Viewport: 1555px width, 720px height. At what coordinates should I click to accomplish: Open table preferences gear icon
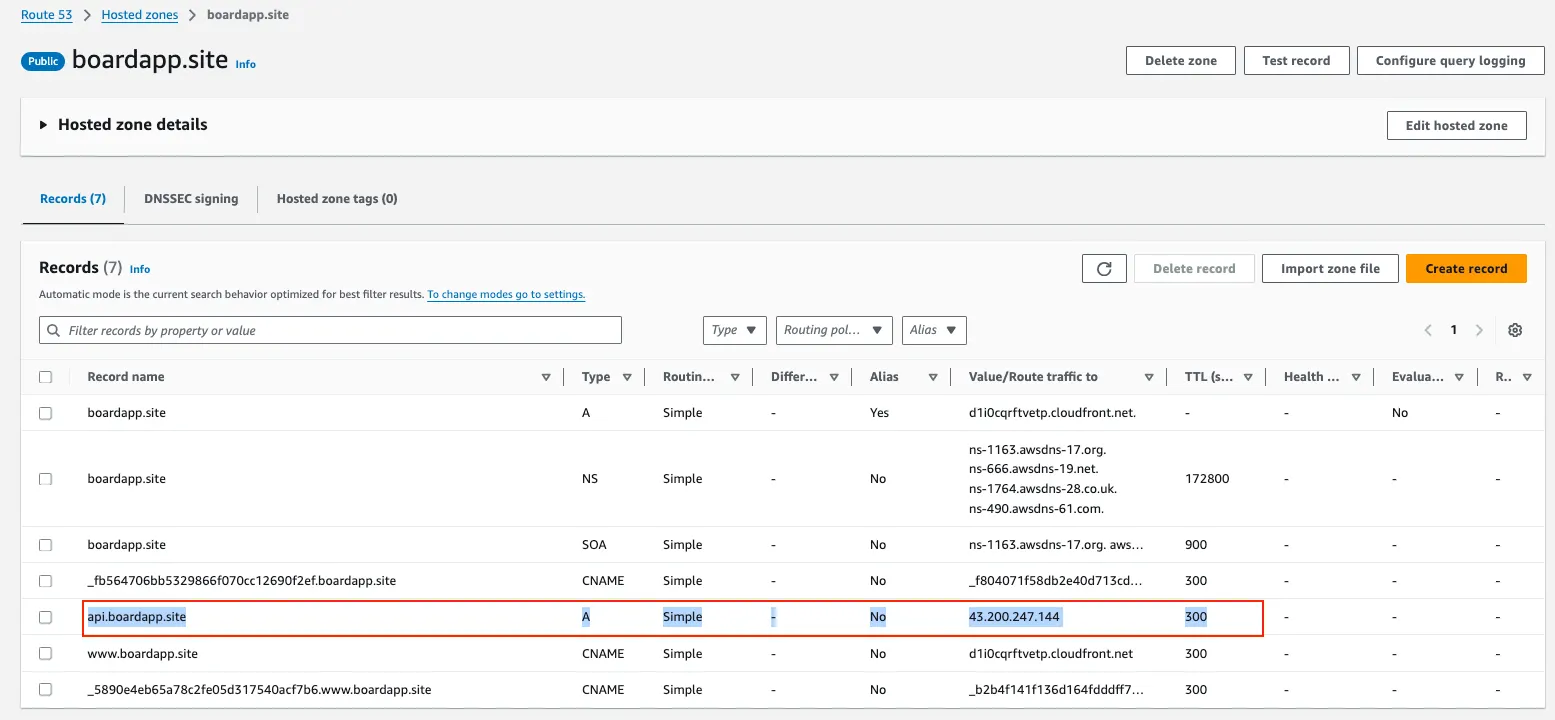(1515, 330)
